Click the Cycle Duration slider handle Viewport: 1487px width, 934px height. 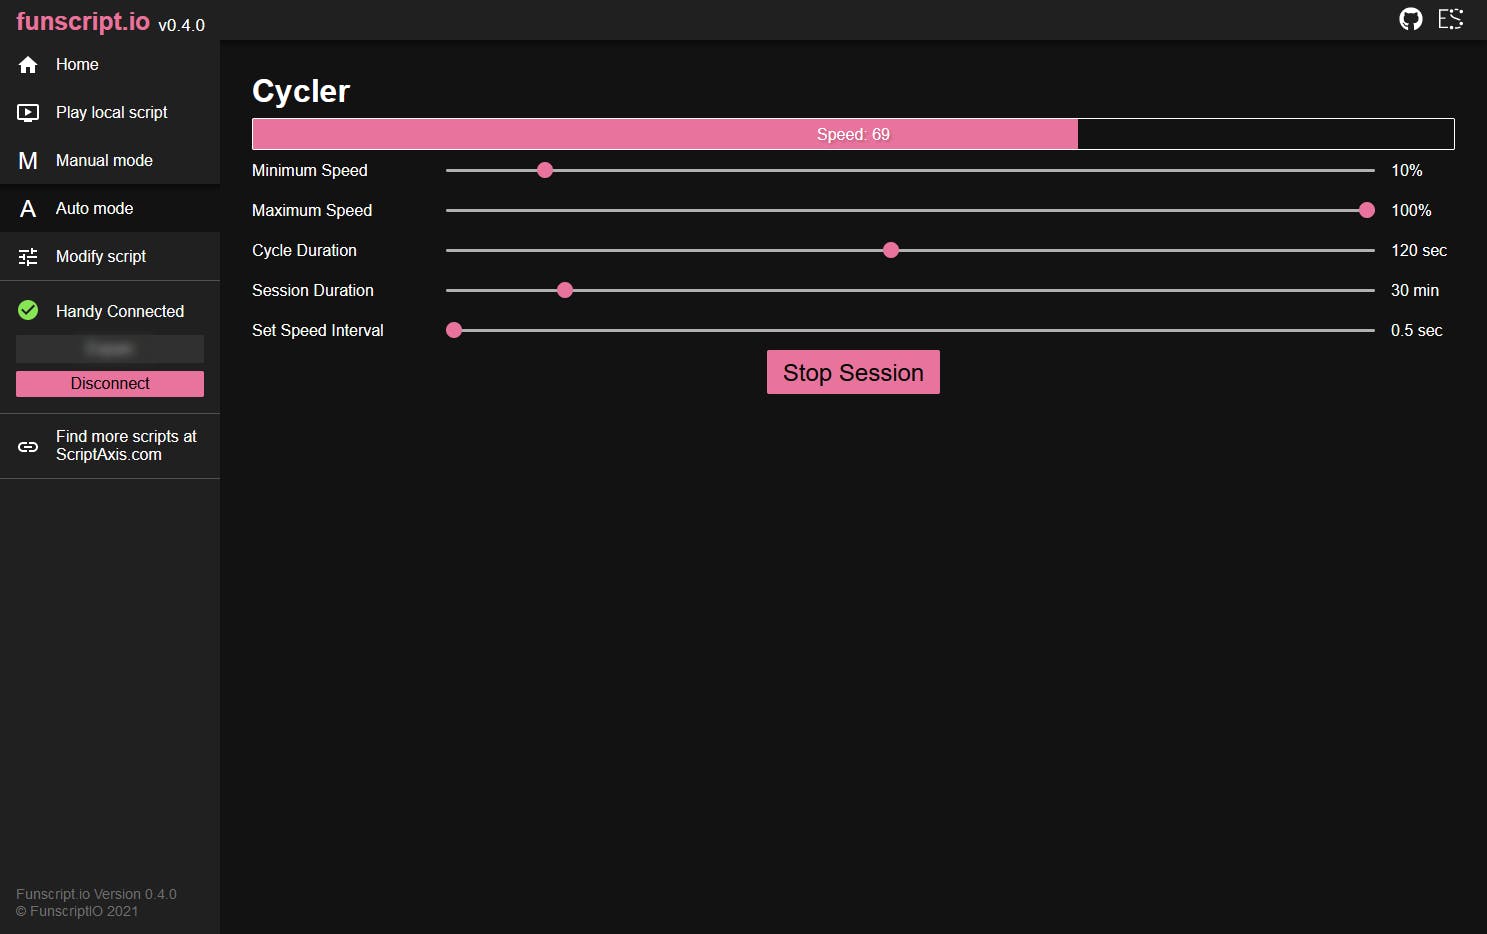pyautogui.click(x=891, y=250)
